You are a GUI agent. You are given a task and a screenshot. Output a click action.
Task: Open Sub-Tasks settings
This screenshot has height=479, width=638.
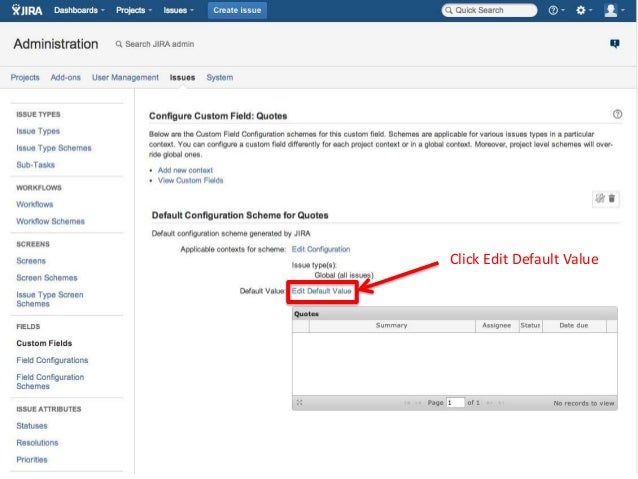[35, 165]
